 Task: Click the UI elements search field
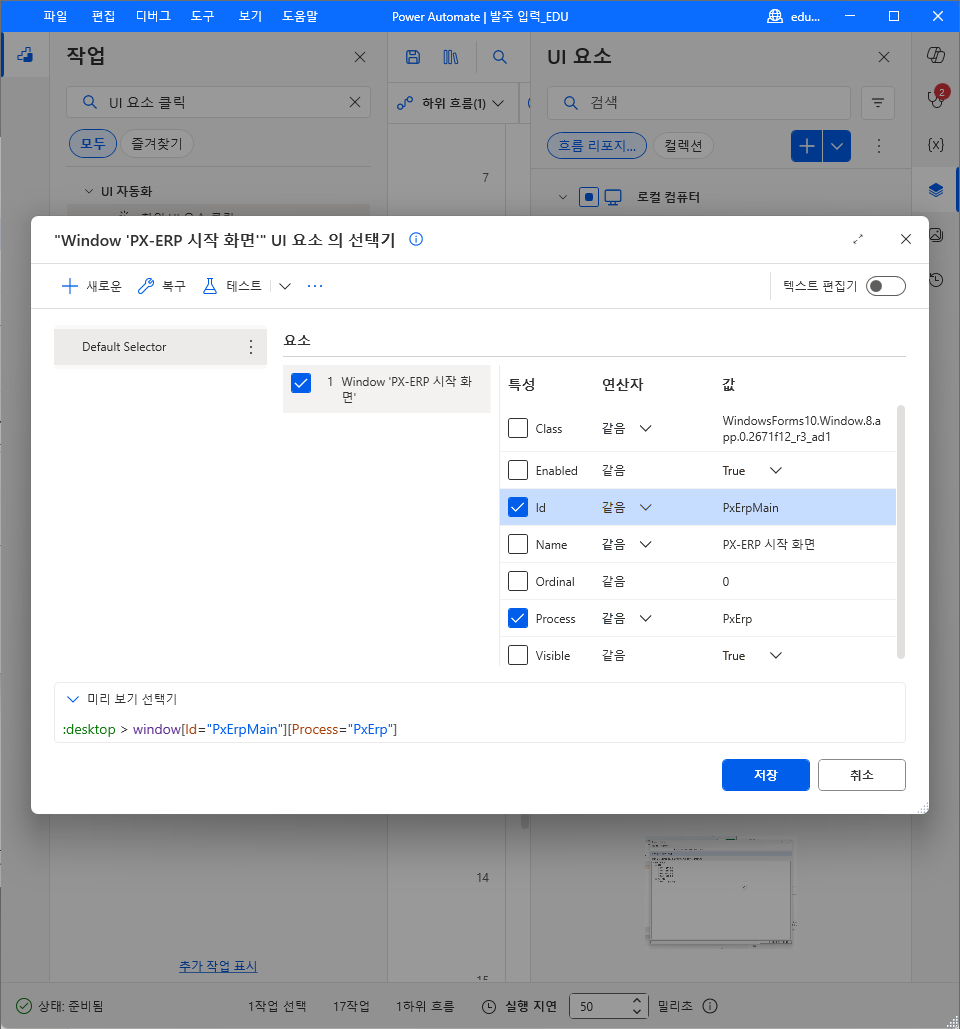(699, 103)
